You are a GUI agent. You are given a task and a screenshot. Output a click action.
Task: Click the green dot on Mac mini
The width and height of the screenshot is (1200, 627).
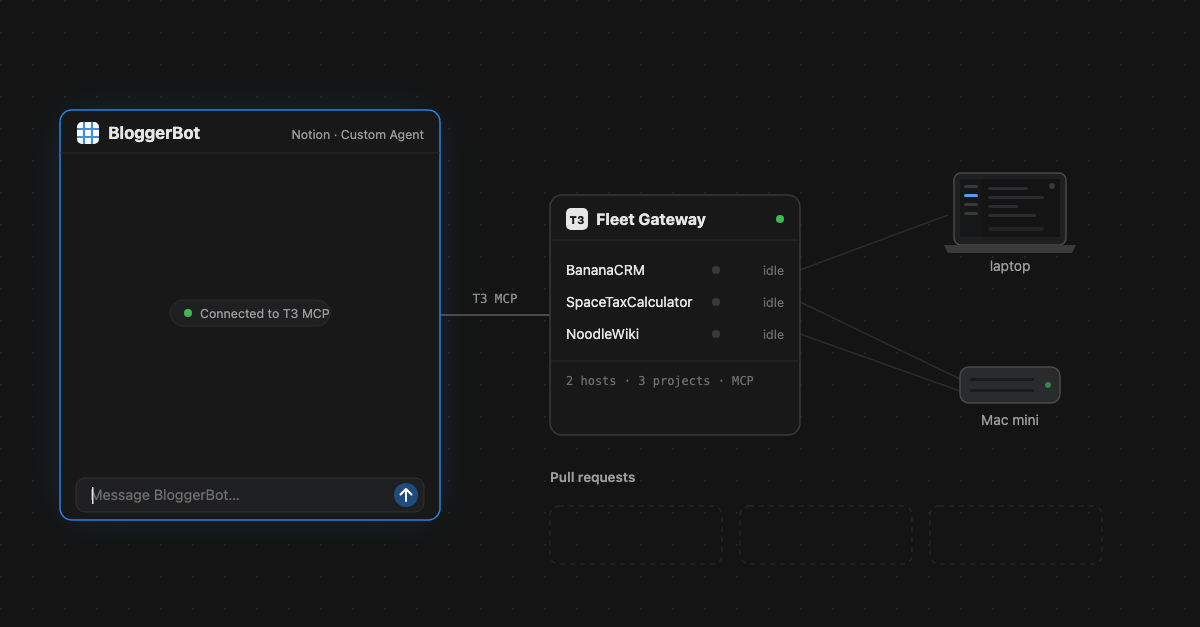[1048, 385]
